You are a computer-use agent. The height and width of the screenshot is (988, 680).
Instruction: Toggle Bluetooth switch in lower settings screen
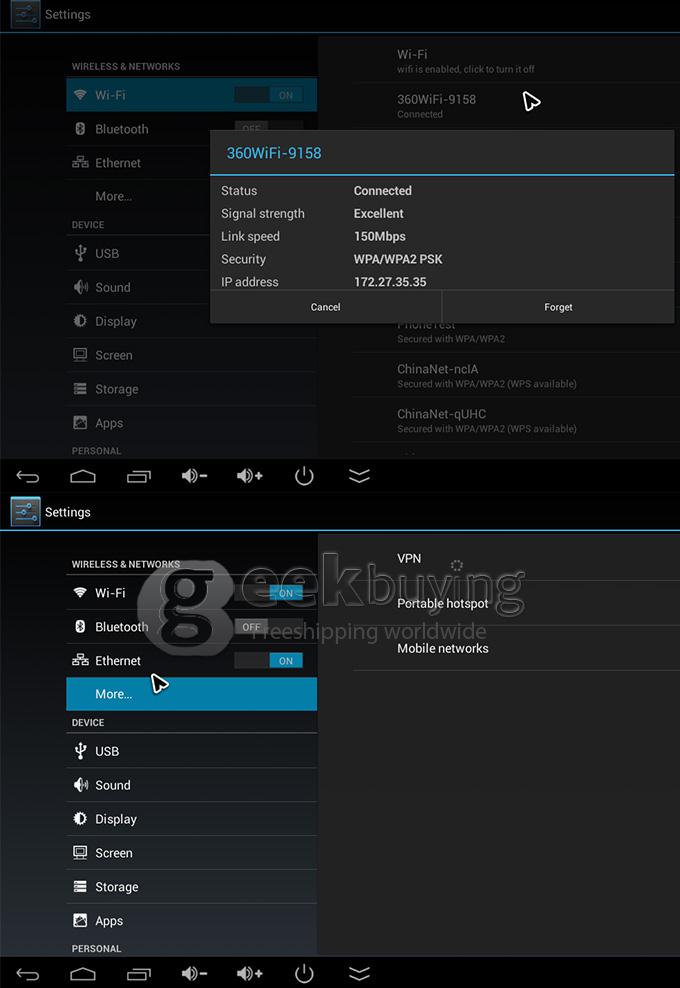(x=268, y=627)
